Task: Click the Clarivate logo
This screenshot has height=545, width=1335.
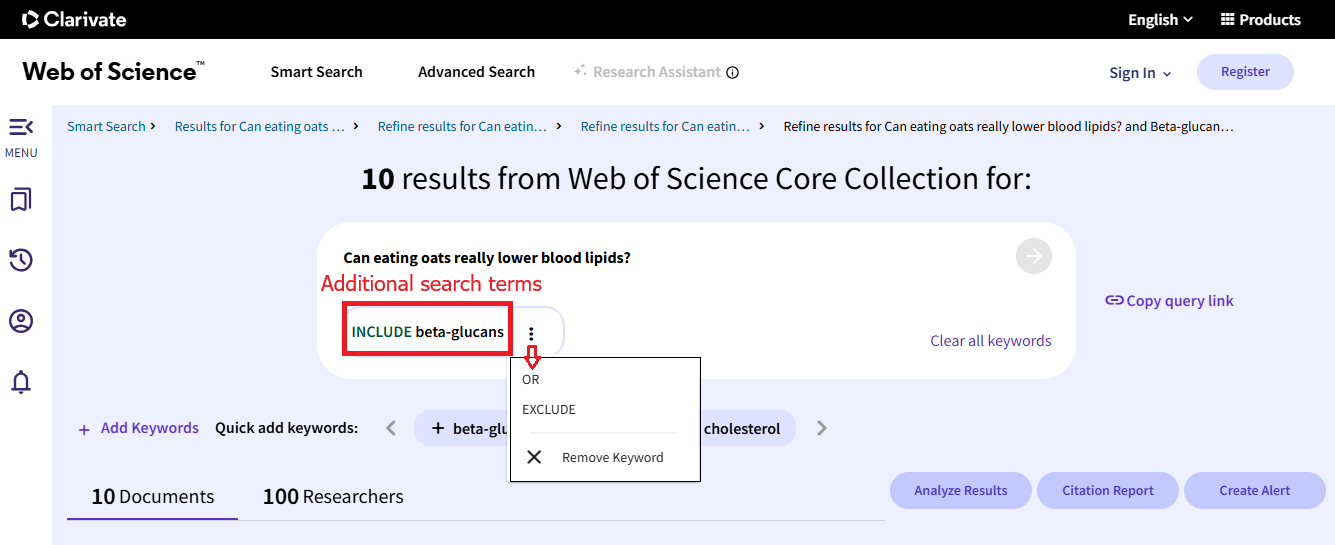Action: (x=74, y=19)
